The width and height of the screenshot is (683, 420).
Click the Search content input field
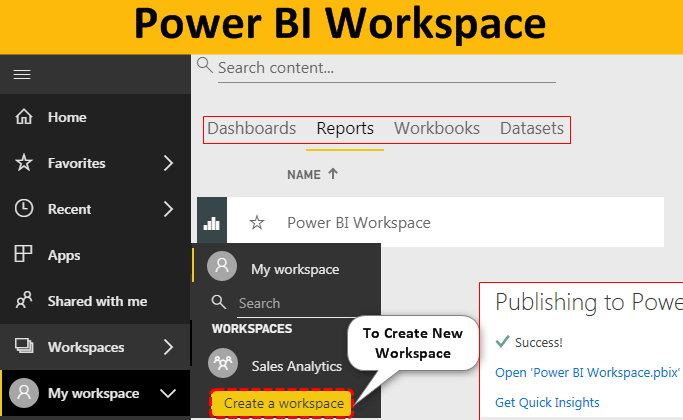[x=385, y=68]
